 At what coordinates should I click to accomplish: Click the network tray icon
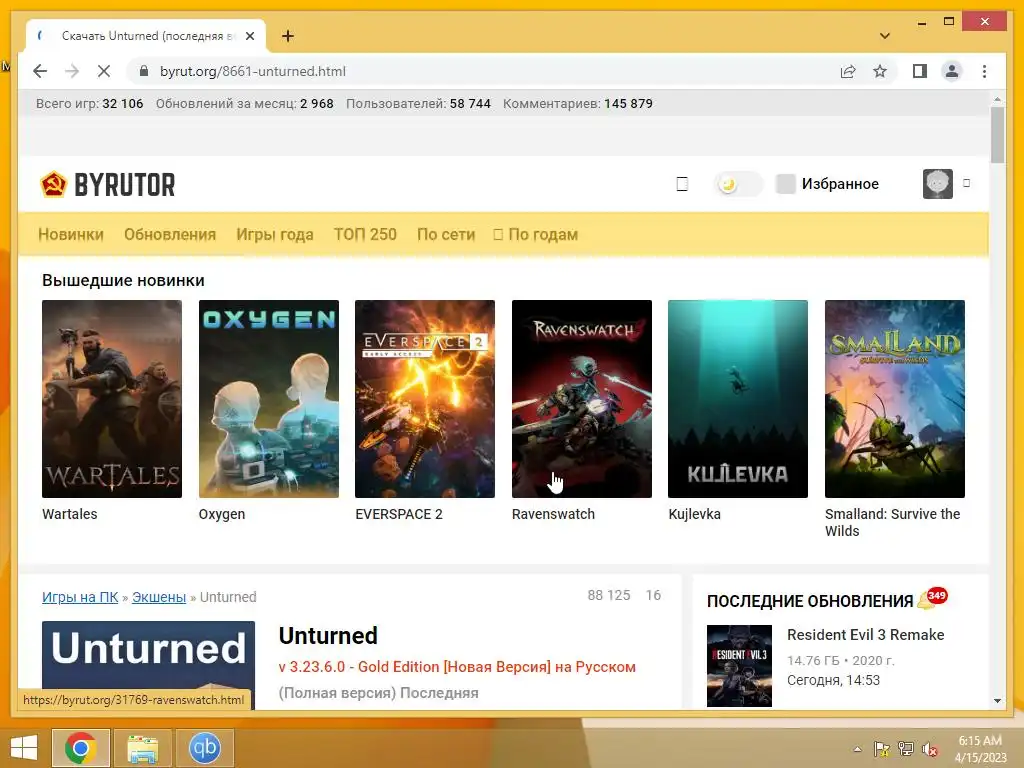coord(905,749)
